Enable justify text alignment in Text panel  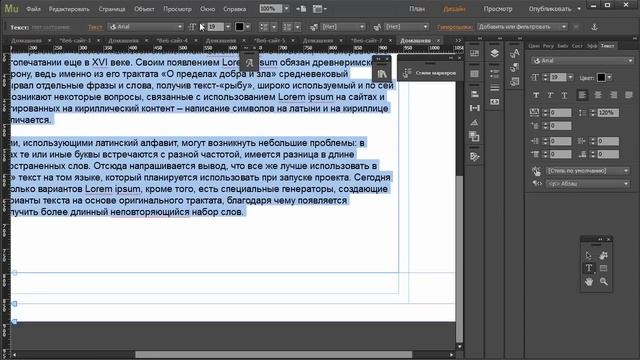[x=629, y=95]
